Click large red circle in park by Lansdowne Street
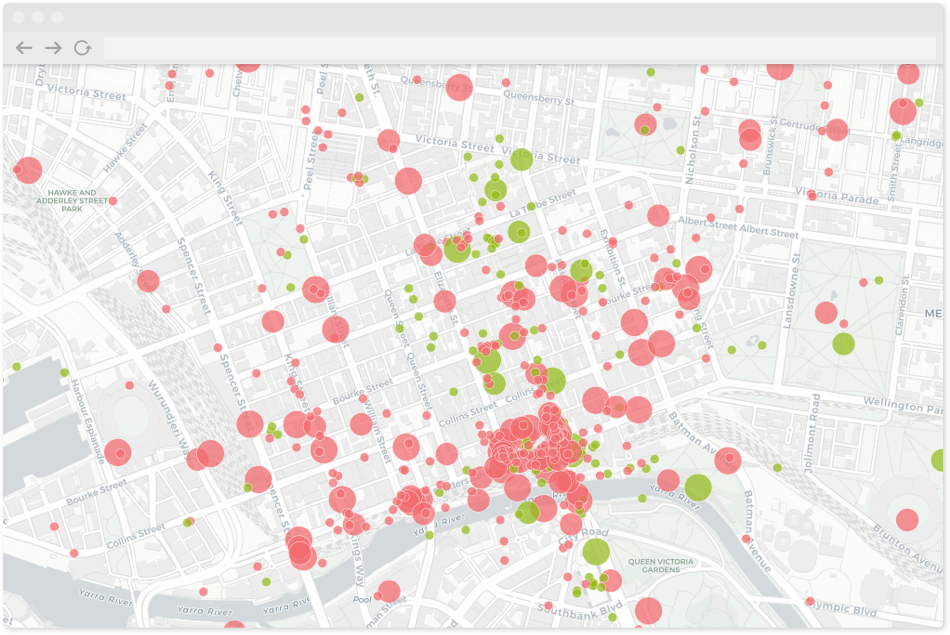Viewport: 950px width, 635px height. point(826,312)
